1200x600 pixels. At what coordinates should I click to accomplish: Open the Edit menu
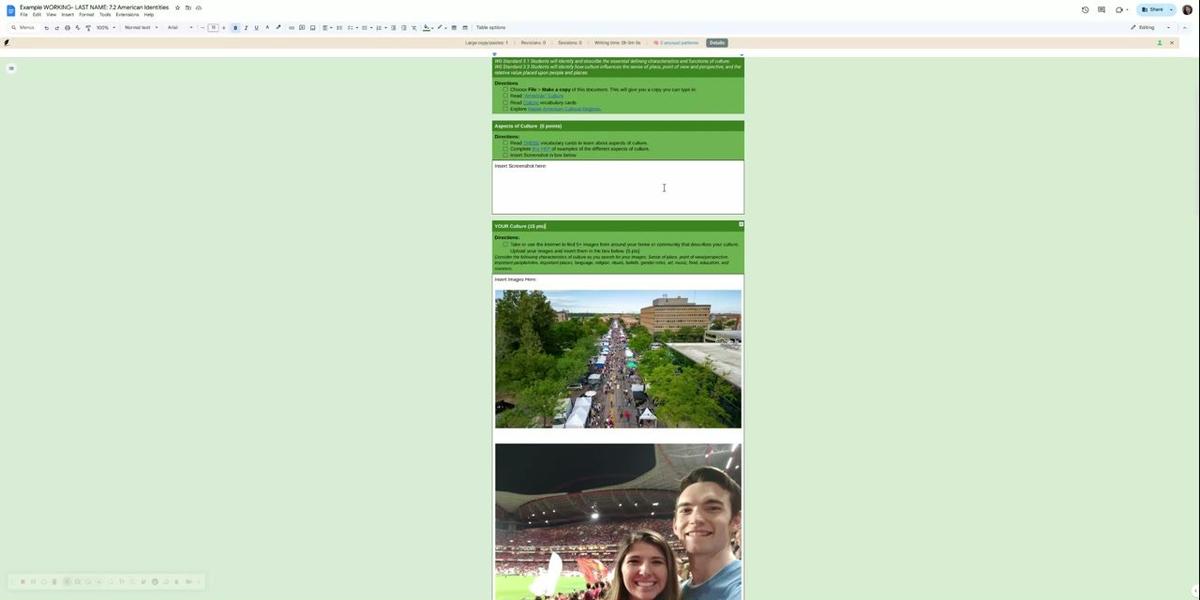(x=37, y=15)
